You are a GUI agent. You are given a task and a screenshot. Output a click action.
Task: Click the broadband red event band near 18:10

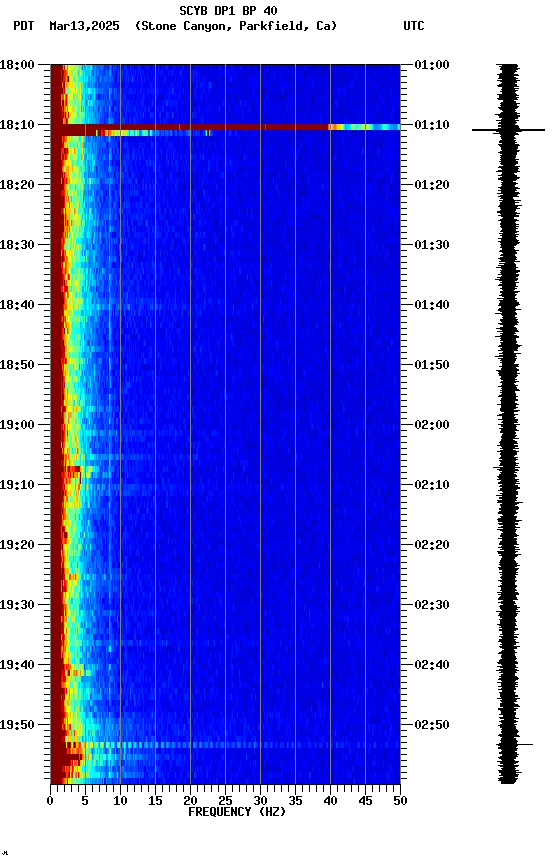coord(226,129)
